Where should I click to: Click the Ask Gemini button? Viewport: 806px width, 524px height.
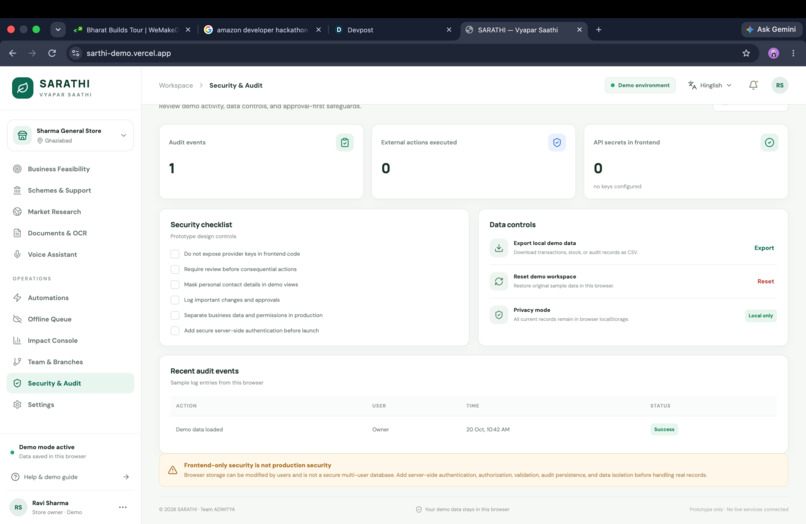click(771, 30)
